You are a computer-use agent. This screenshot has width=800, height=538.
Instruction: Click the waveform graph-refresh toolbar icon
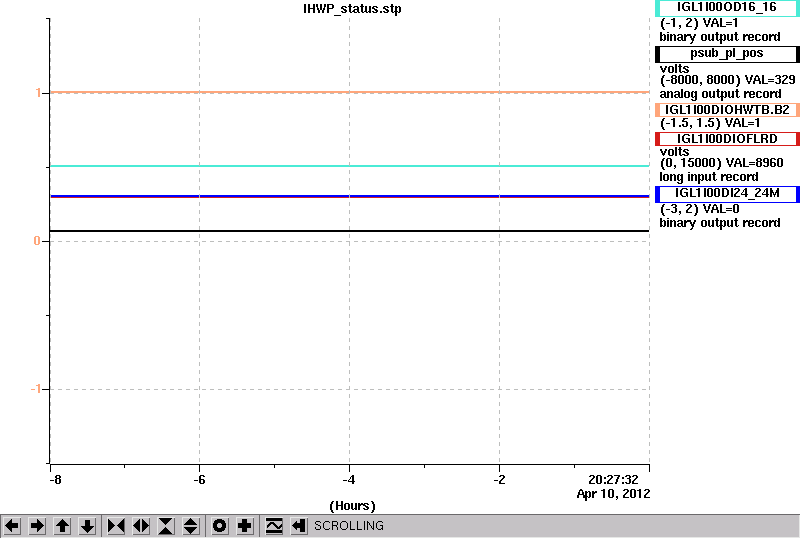(x=274, y=526)
